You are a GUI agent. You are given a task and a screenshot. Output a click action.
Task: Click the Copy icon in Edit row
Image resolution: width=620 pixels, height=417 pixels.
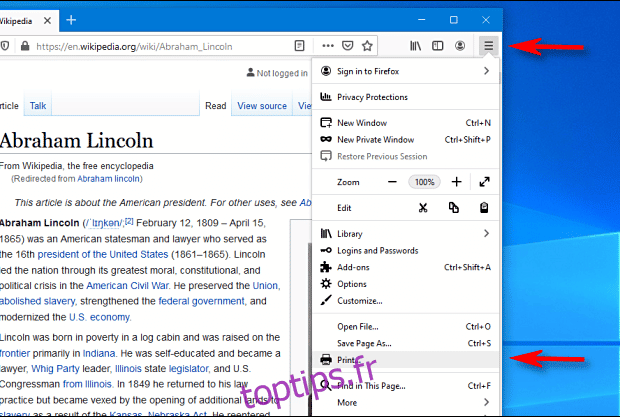(454, 208)
